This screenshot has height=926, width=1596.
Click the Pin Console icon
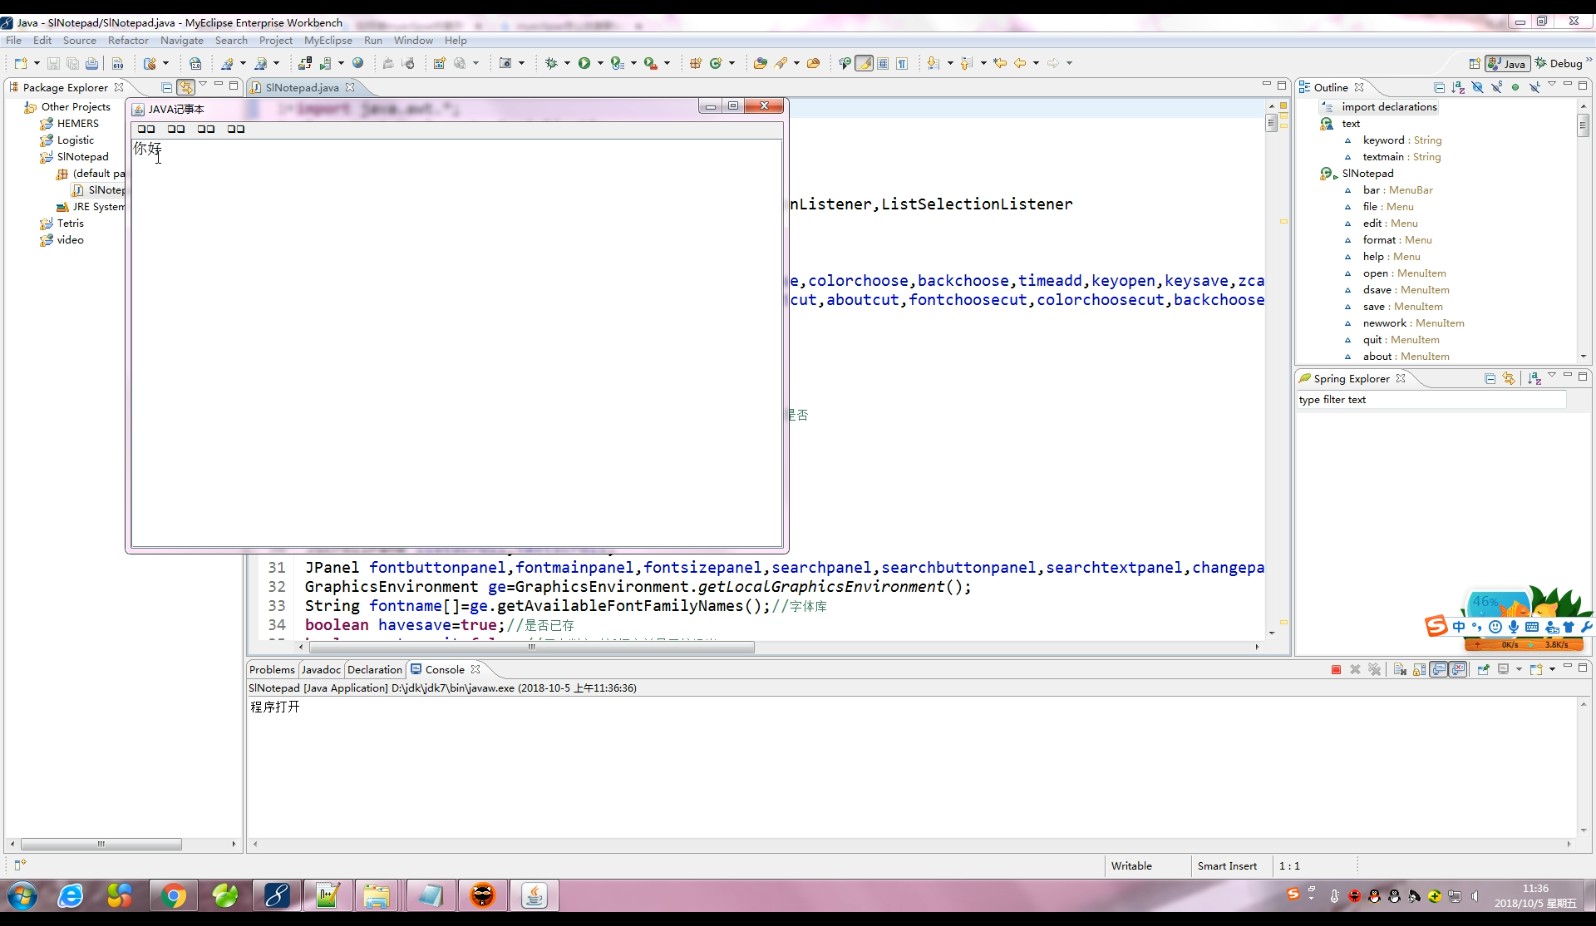[1483, 669]
